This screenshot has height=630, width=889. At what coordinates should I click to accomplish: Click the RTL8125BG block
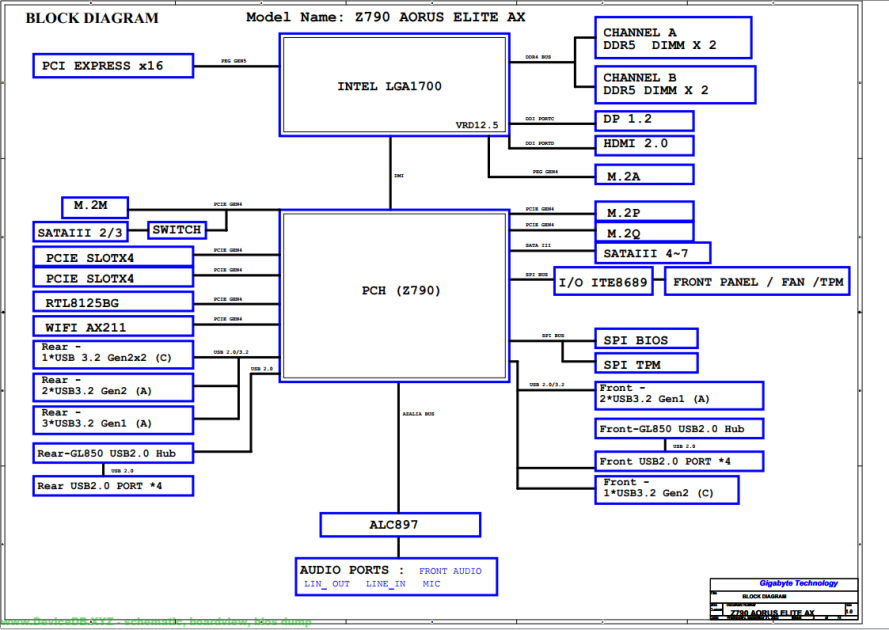(x=113, y=302)
